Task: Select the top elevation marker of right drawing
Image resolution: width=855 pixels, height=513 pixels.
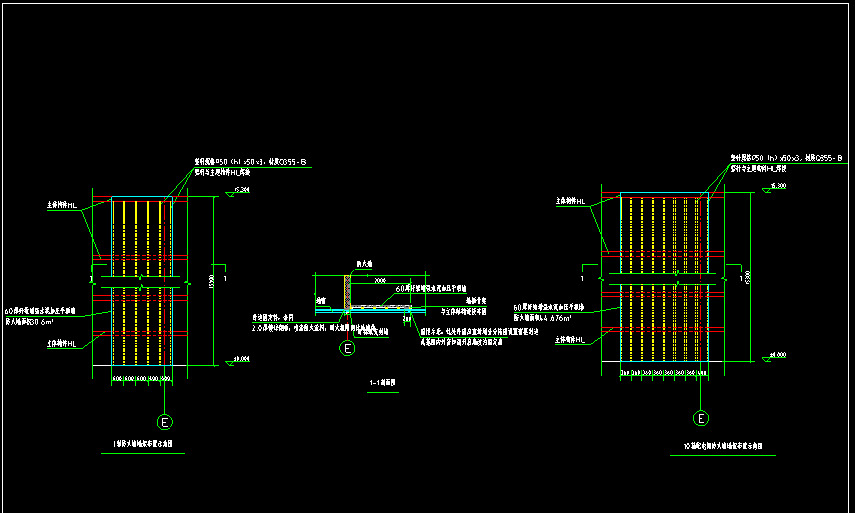Action: click(x=777, y=188)
